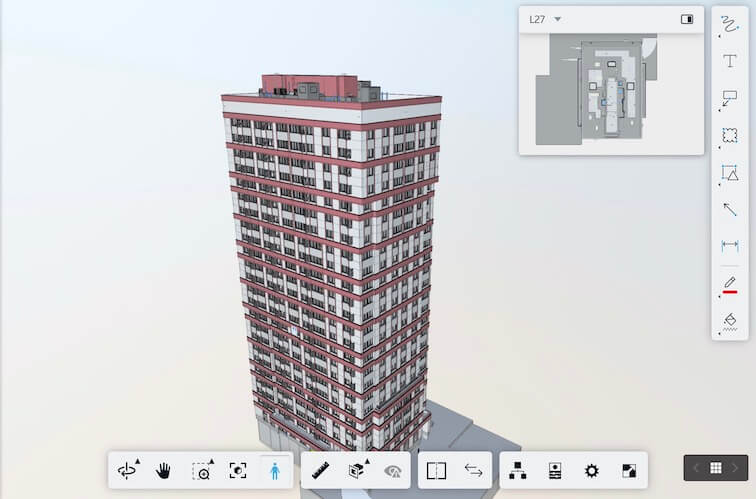Select the Dimension markup tool
The width and height of the screenshot is (756, 499).
click(730, 246)
